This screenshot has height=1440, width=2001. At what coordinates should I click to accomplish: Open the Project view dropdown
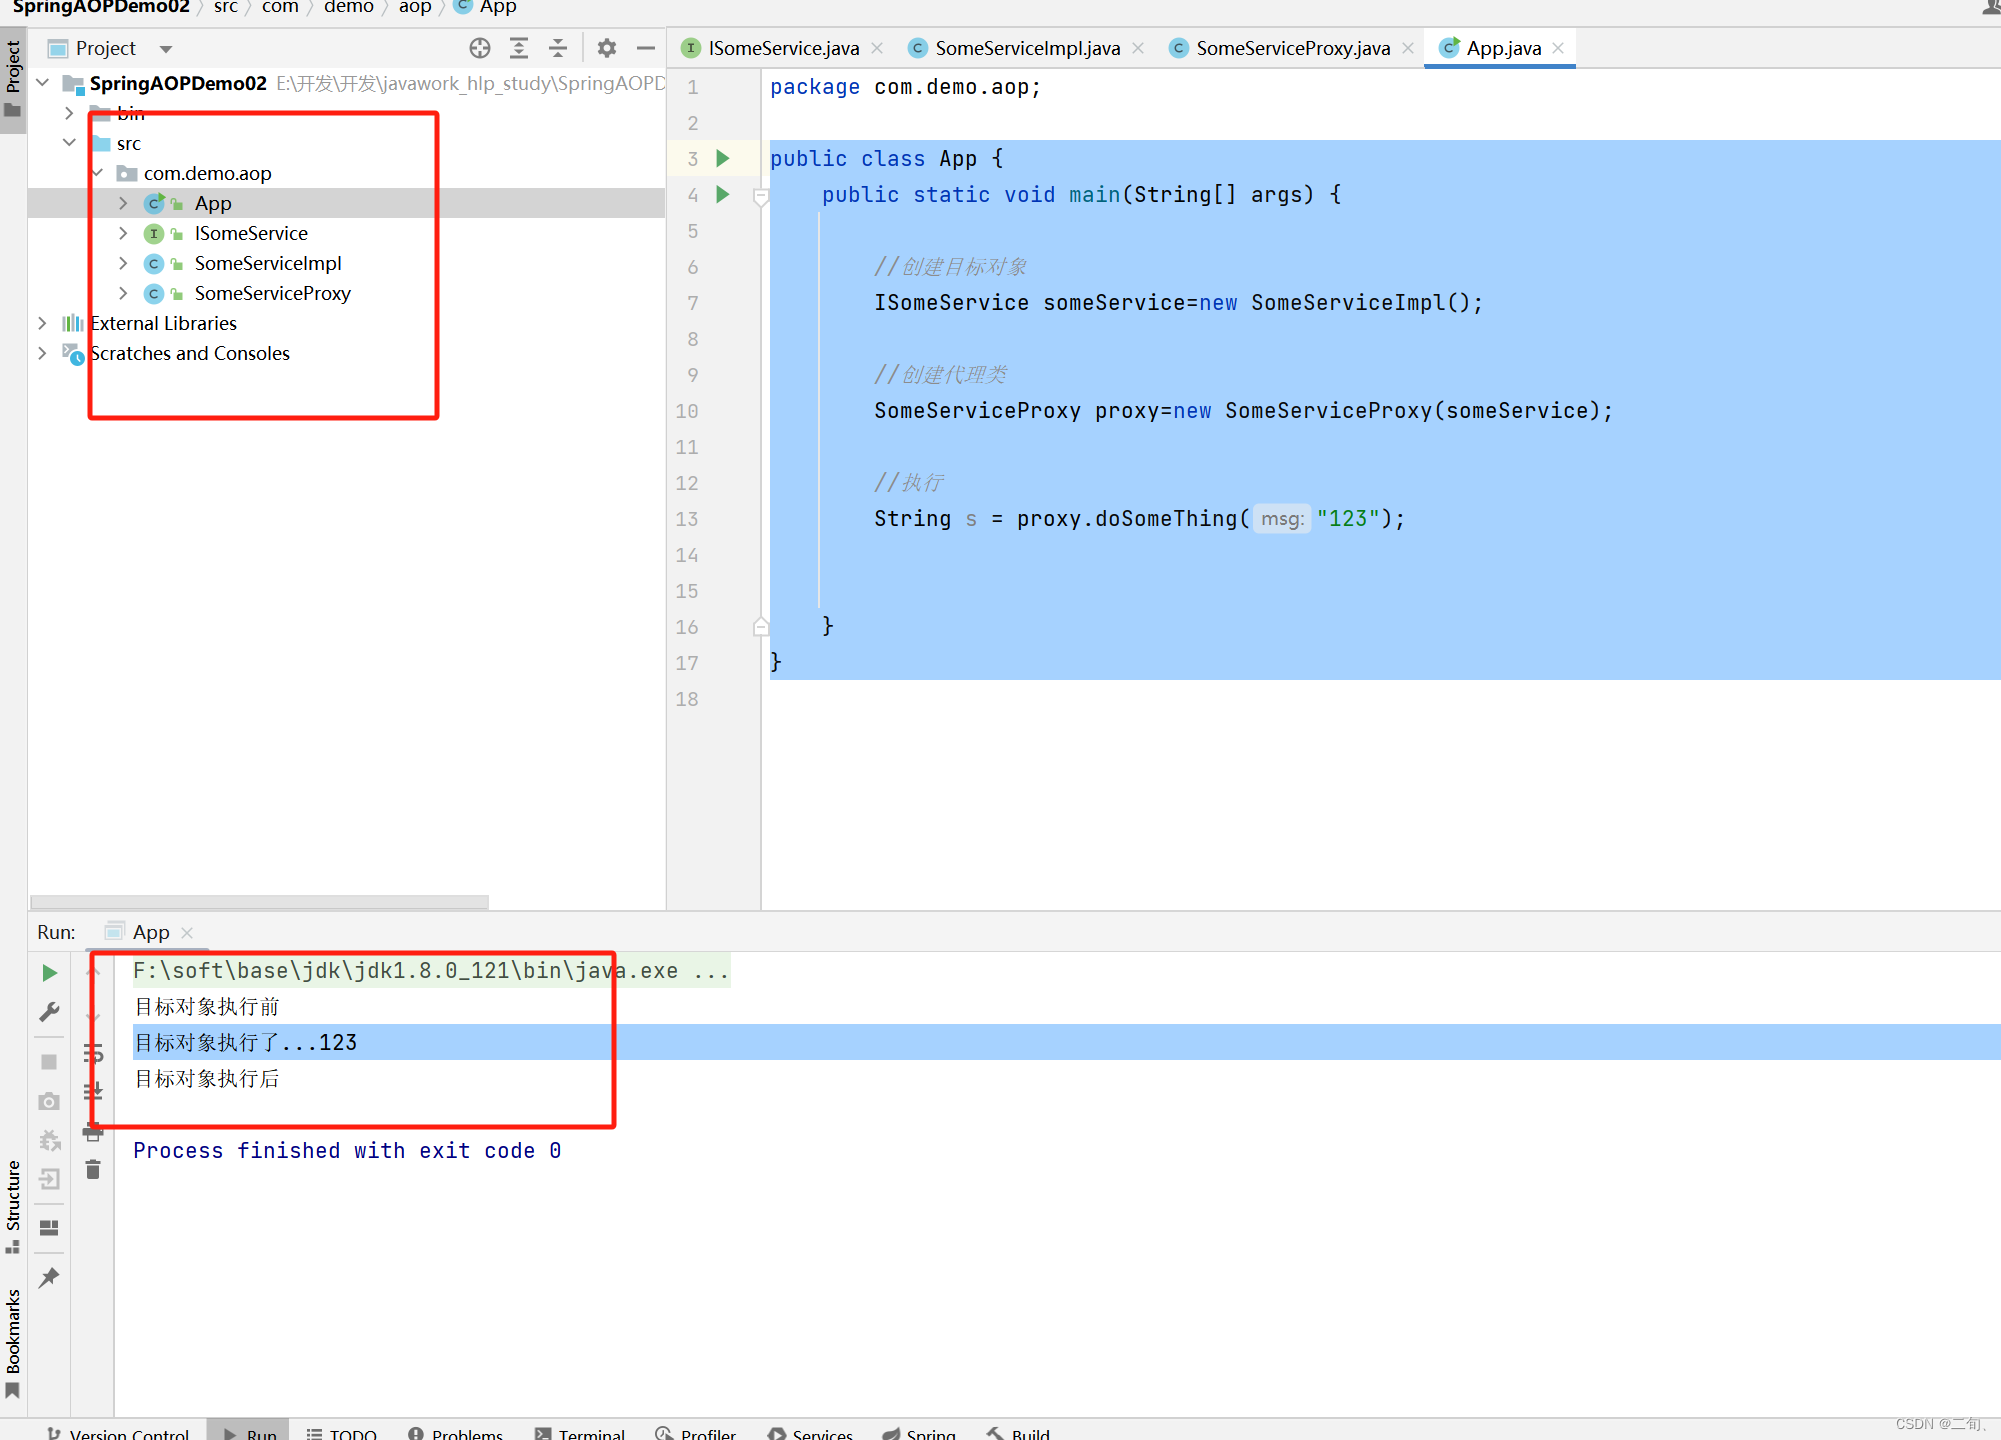tap(166, 49)
